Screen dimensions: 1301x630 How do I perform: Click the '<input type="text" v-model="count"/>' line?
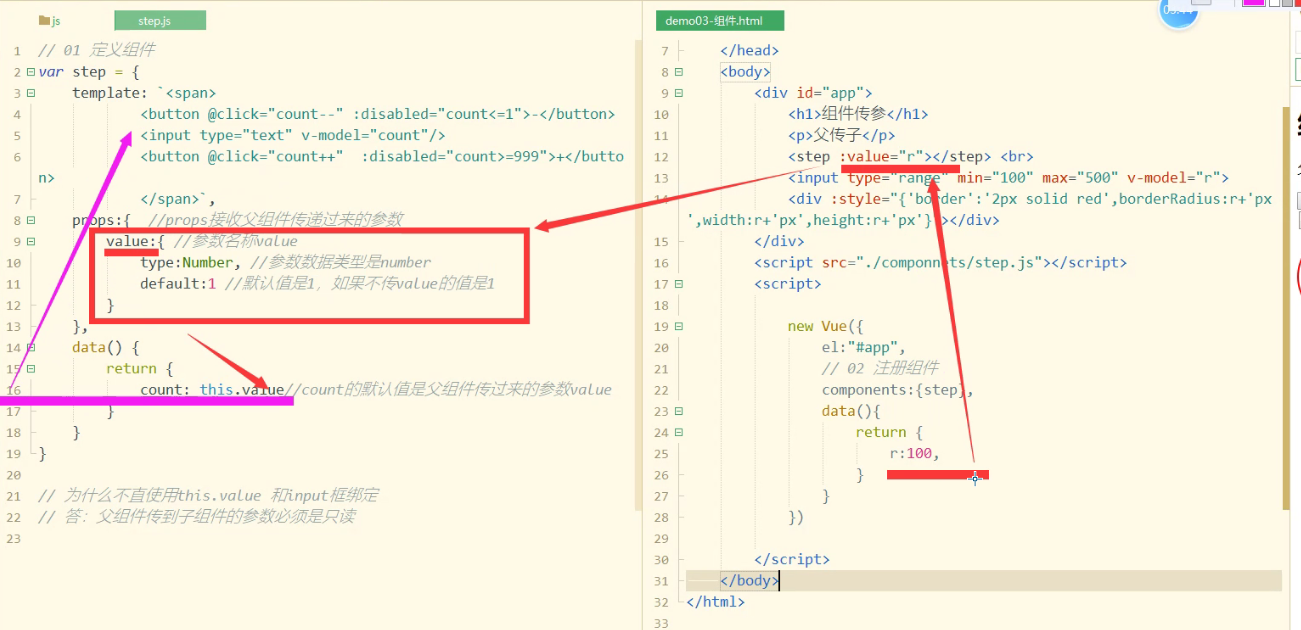(x=293, y=135)
